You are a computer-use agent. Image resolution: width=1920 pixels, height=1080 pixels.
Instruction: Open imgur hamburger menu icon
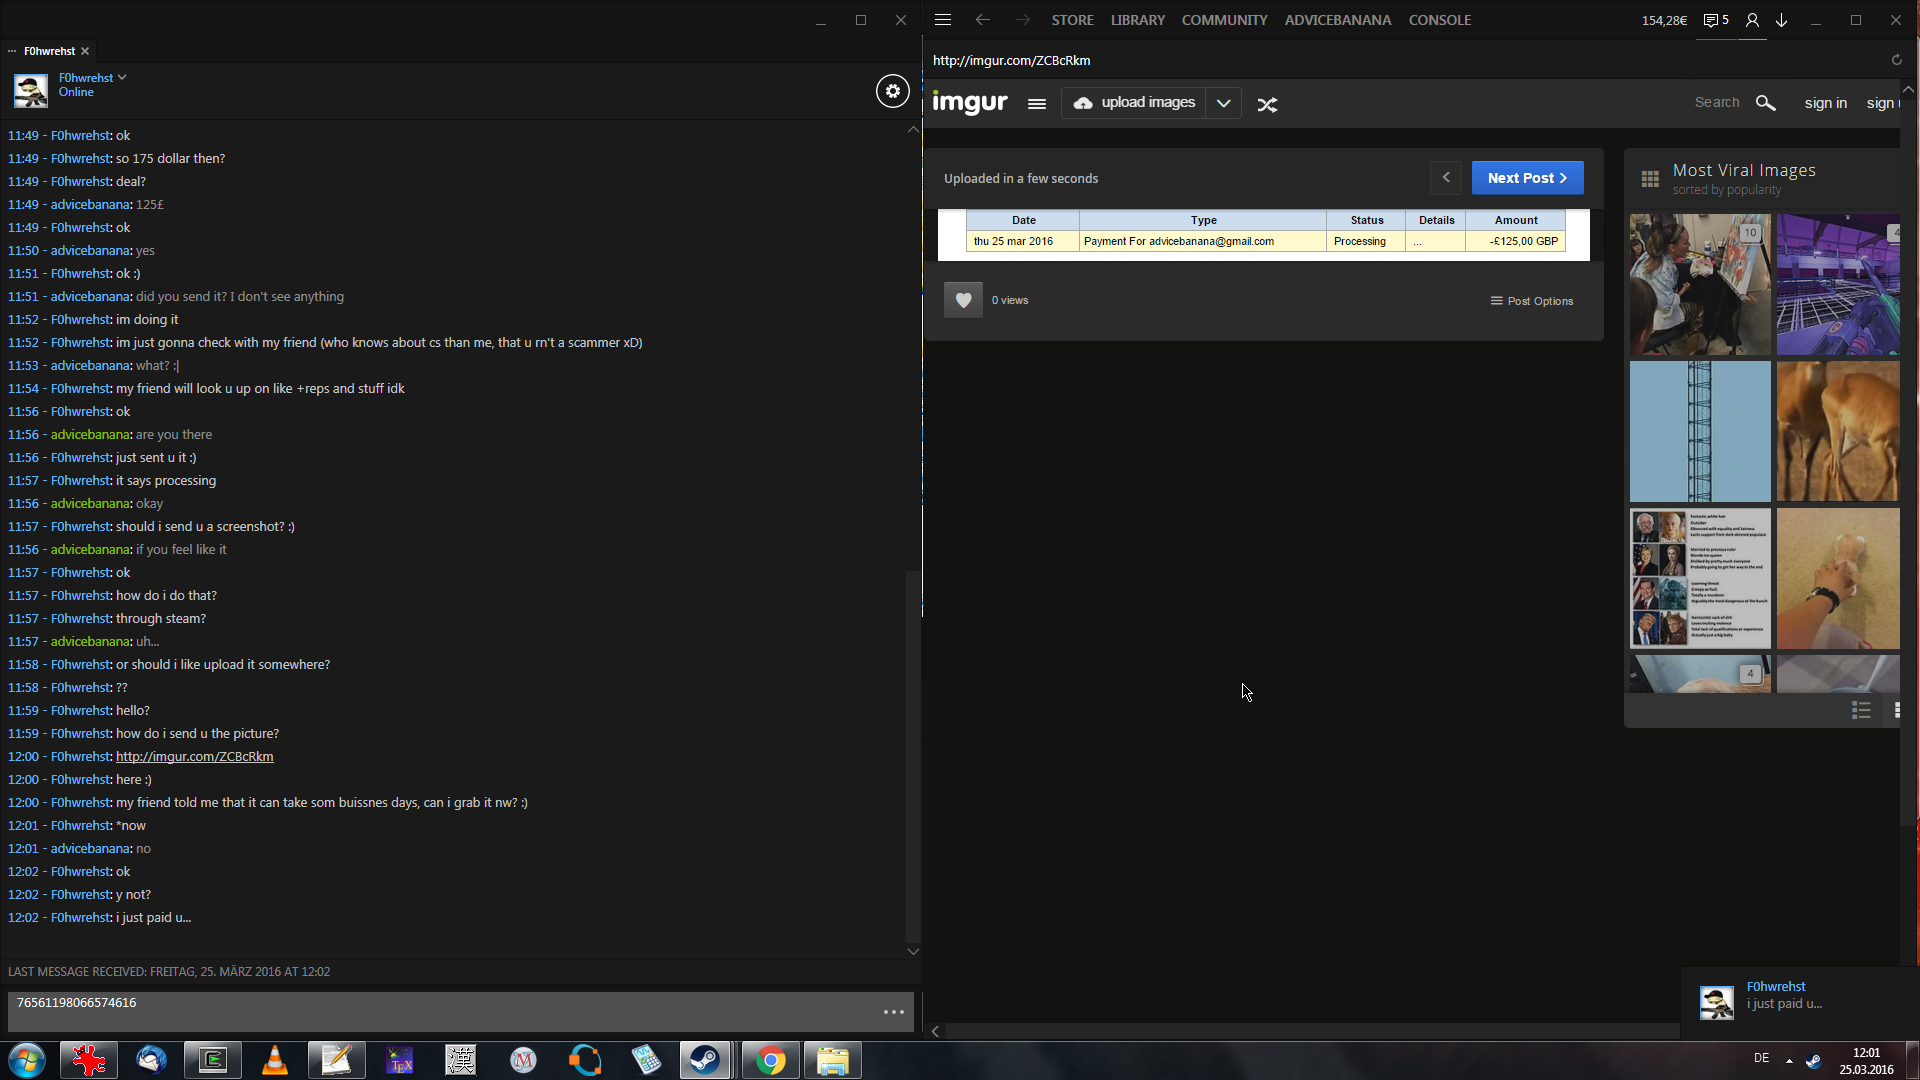tap(1037, 104)
